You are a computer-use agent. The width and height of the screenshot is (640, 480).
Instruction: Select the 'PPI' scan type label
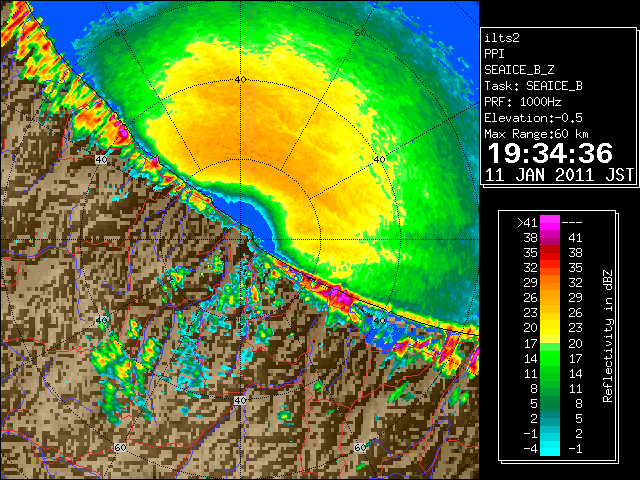(494, 54)
